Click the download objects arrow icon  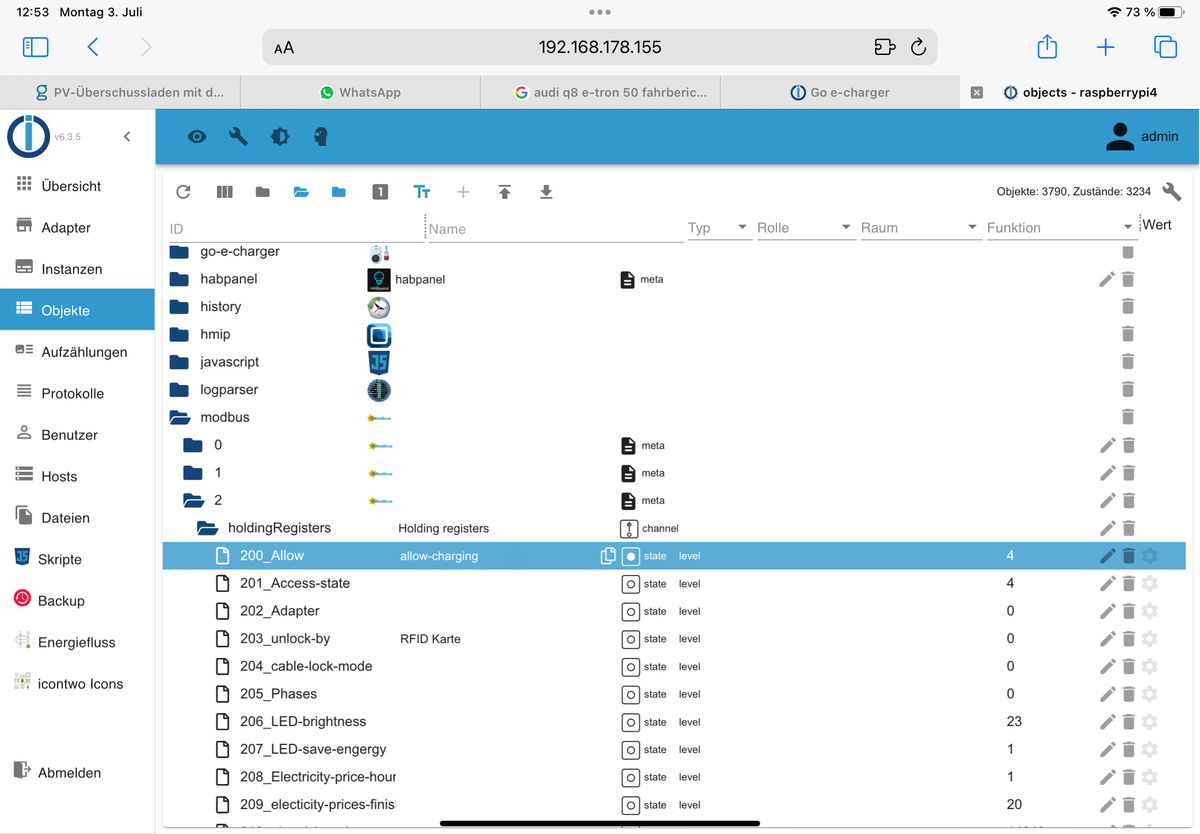pyautogui.click(x=546, y=192)
